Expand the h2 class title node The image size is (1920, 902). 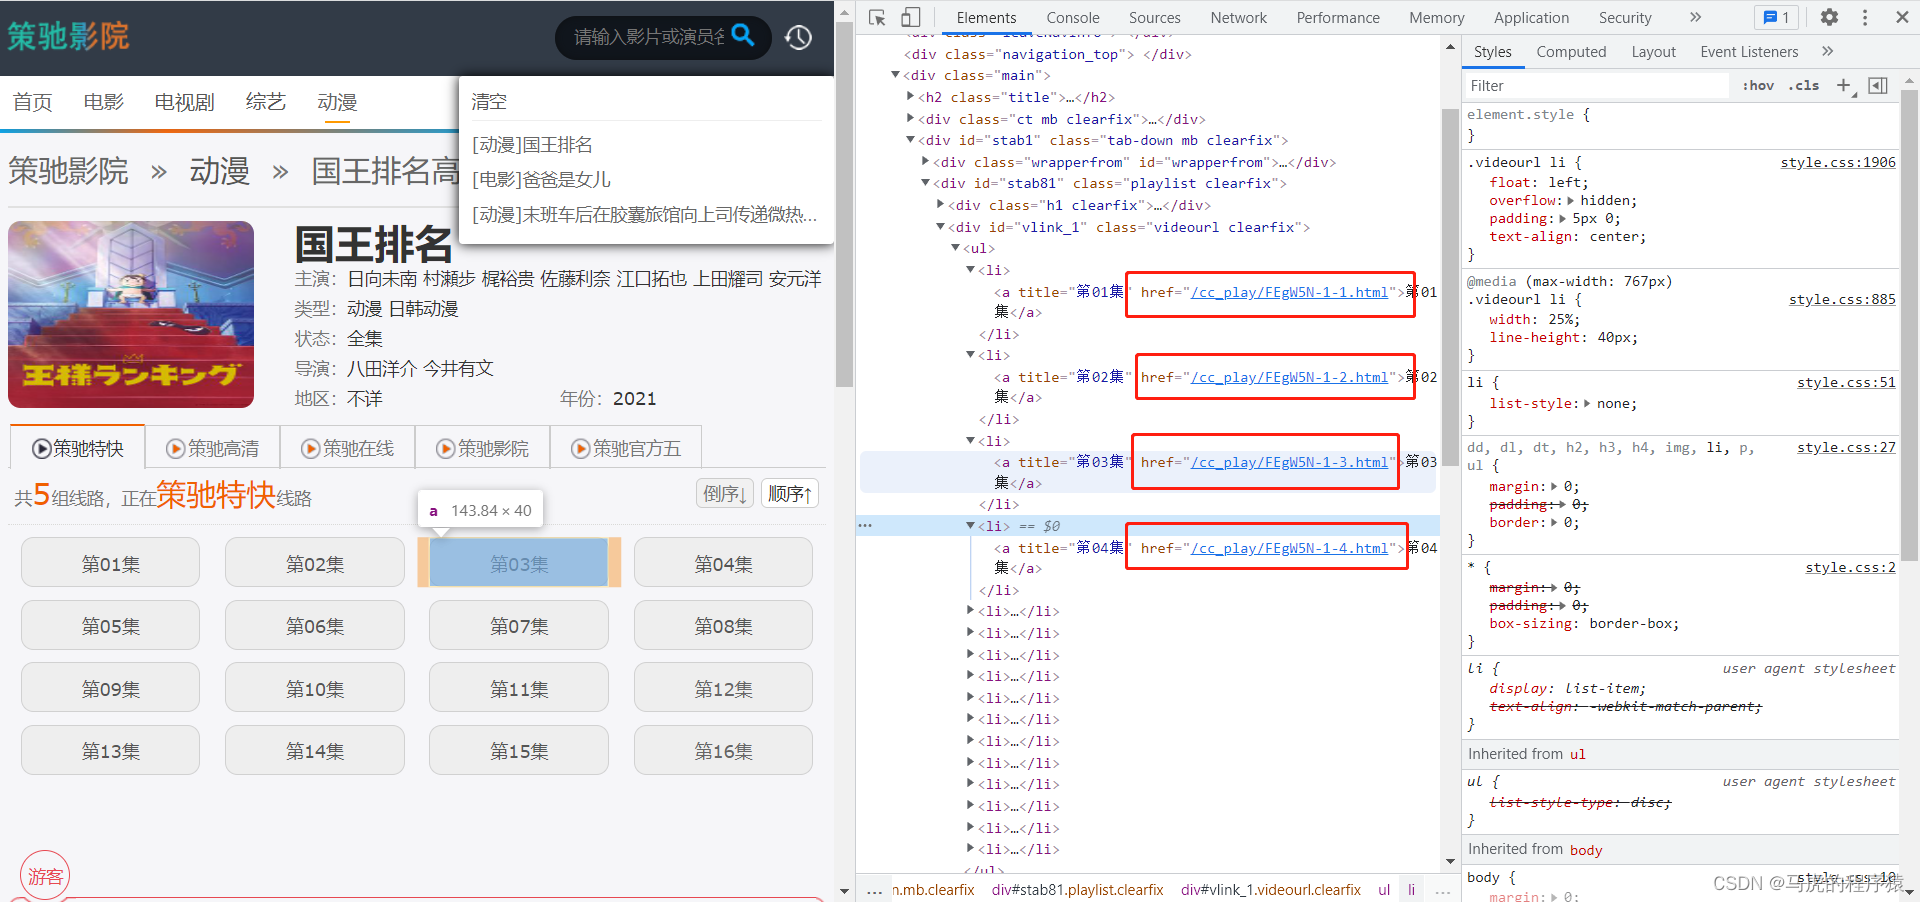click(x=910, y=97)
